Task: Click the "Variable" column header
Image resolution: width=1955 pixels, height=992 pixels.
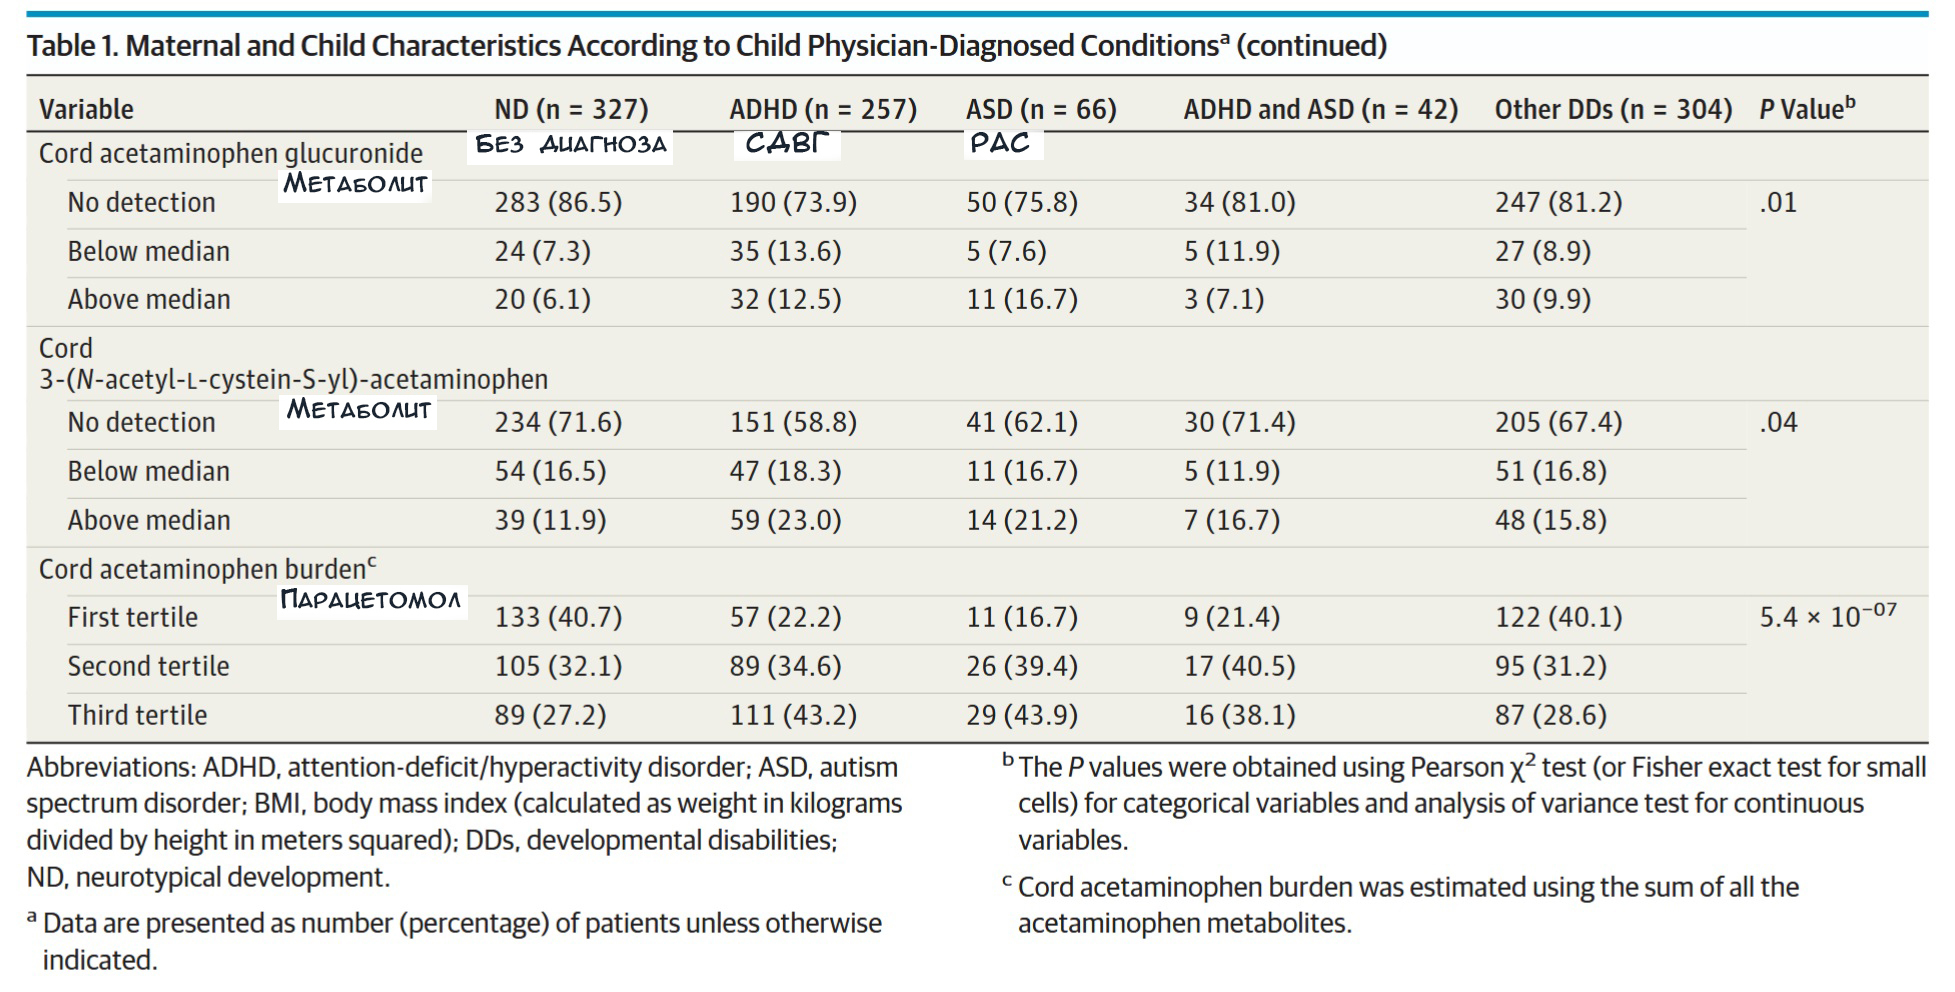Action: coord(86,109)
